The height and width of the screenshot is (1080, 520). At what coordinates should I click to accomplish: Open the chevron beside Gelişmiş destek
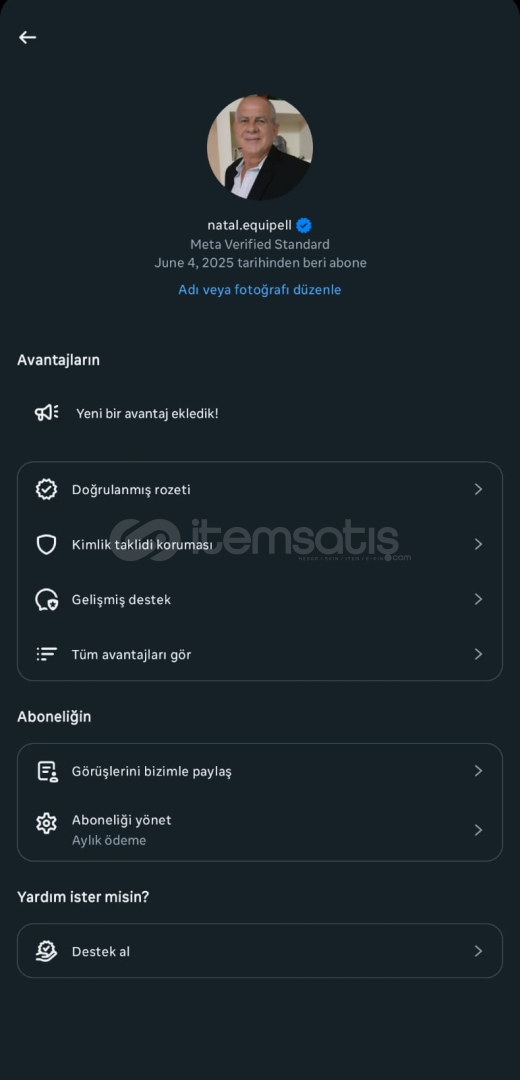click(478, 599)
